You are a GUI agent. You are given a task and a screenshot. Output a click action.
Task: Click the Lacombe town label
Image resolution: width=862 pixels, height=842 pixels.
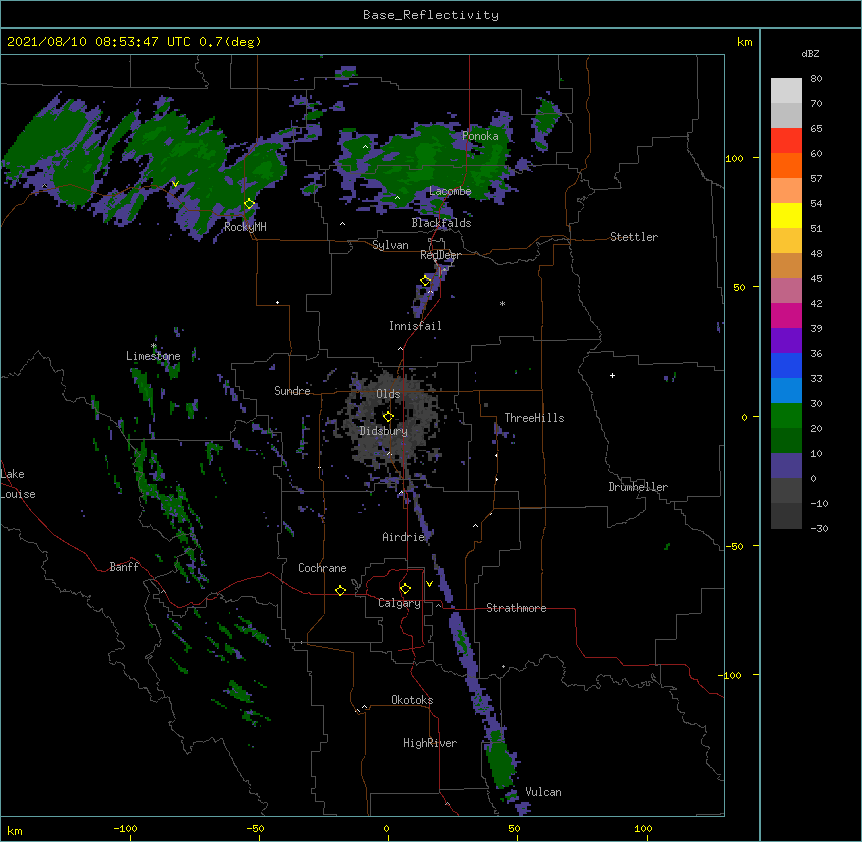point(450,191)
